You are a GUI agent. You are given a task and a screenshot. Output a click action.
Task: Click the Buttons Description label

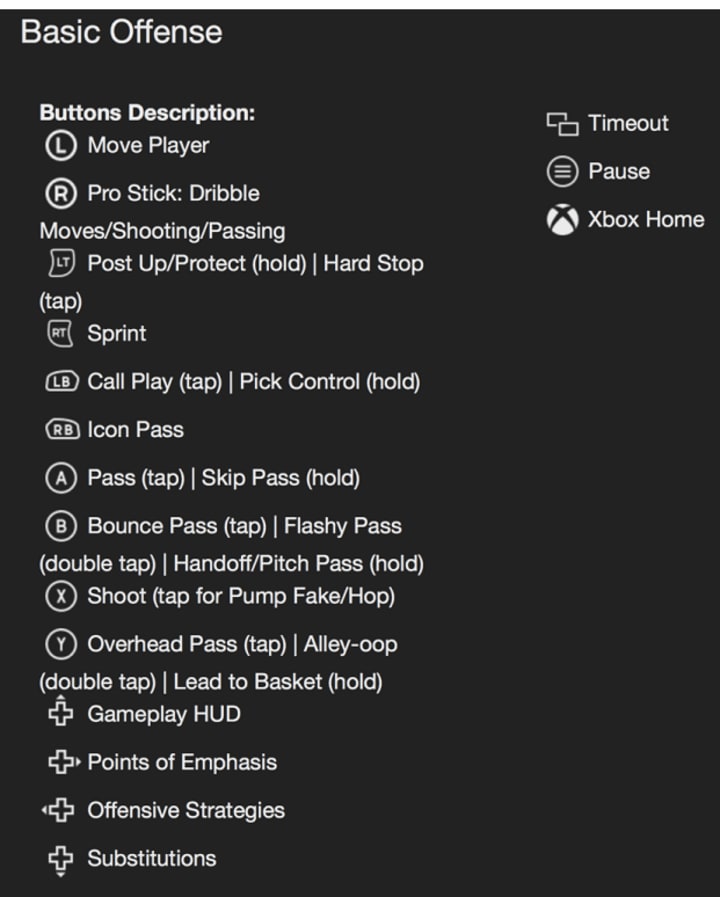click(147, 113)
